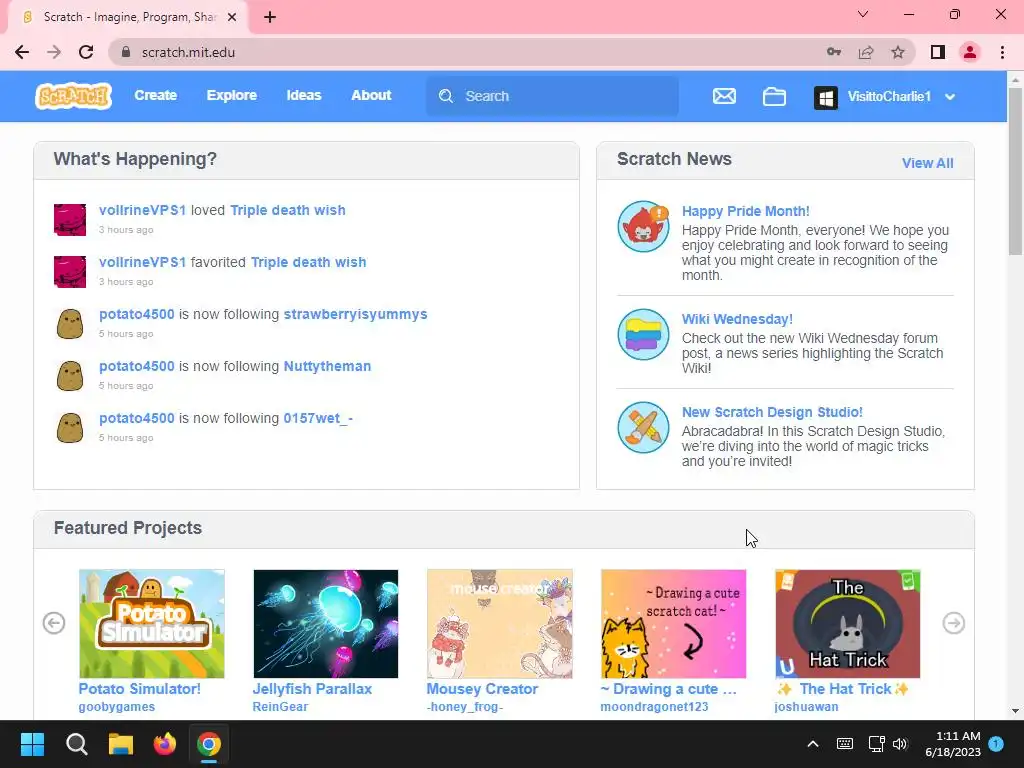Open strawberryisyummys profile link
Viewport: 1024px width, 768px height.
355,314
